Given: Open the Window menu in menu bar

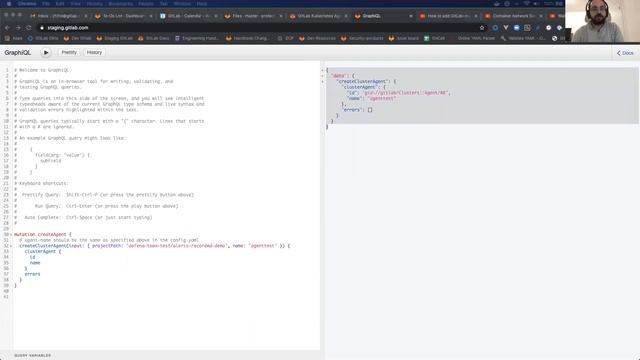Looking at the screenshot, I should point(182,4).
